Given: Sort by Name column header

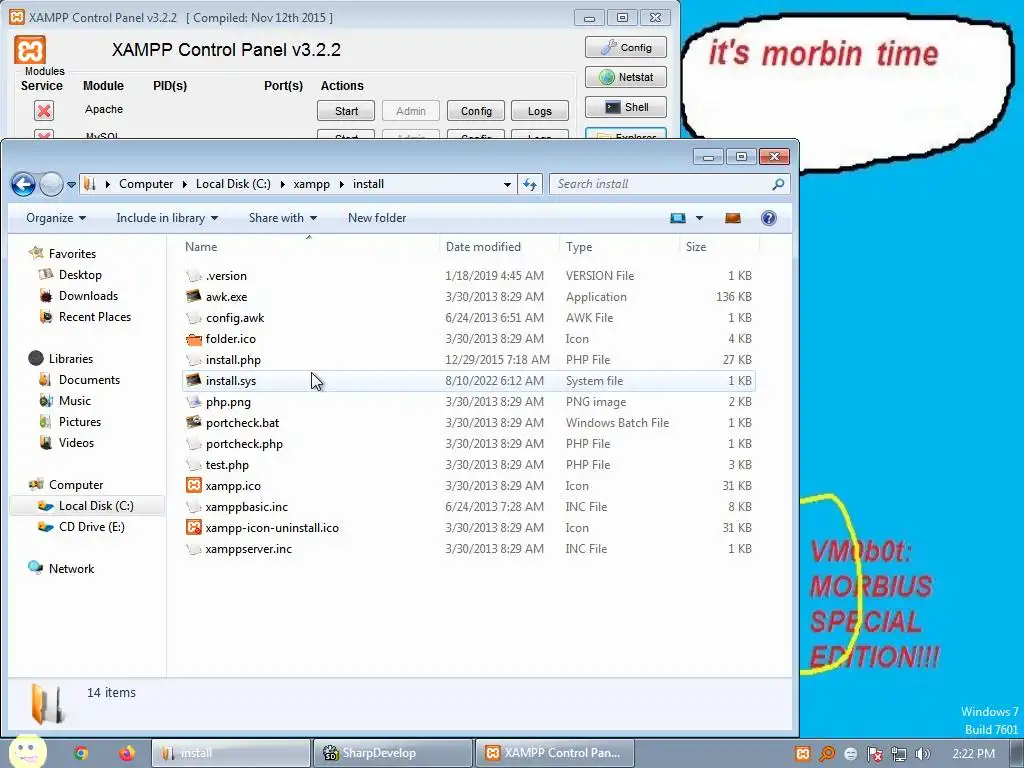Looking at the screenshot, I should pos(201,247).
